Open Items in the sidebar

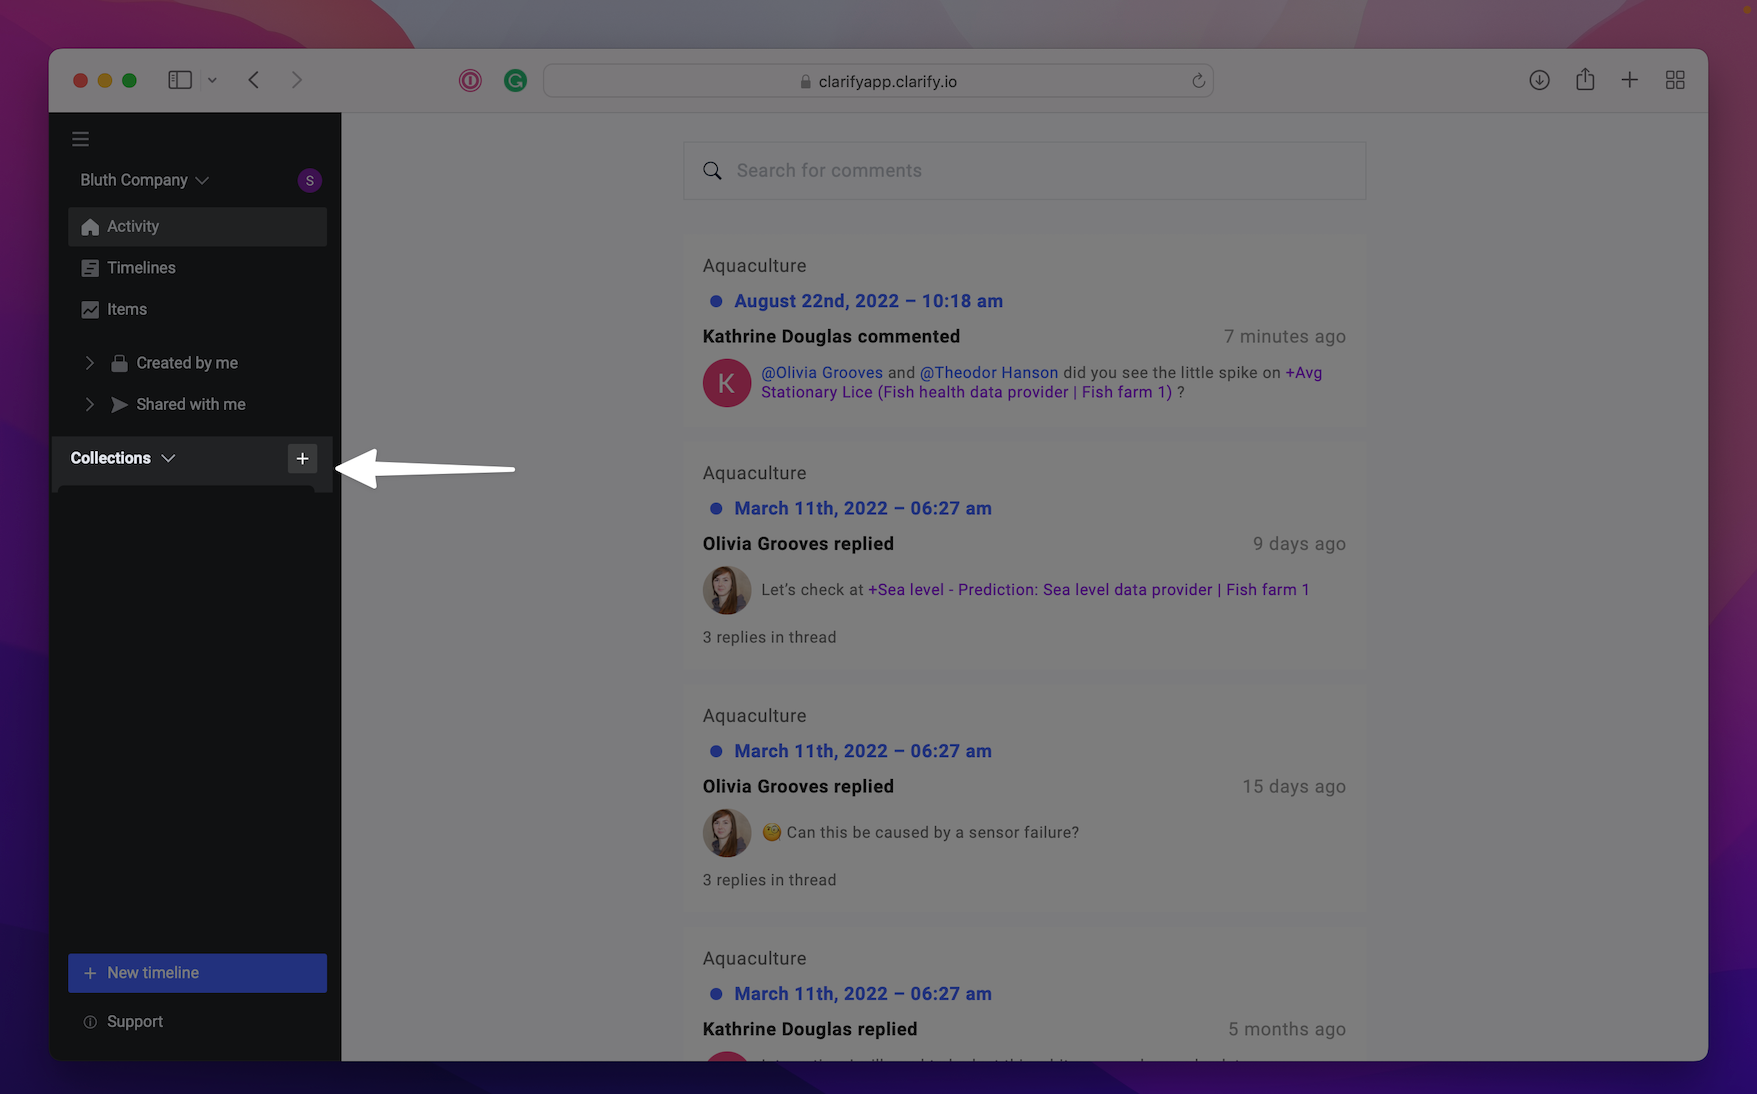pyautogui.click(x=127, y=310)
